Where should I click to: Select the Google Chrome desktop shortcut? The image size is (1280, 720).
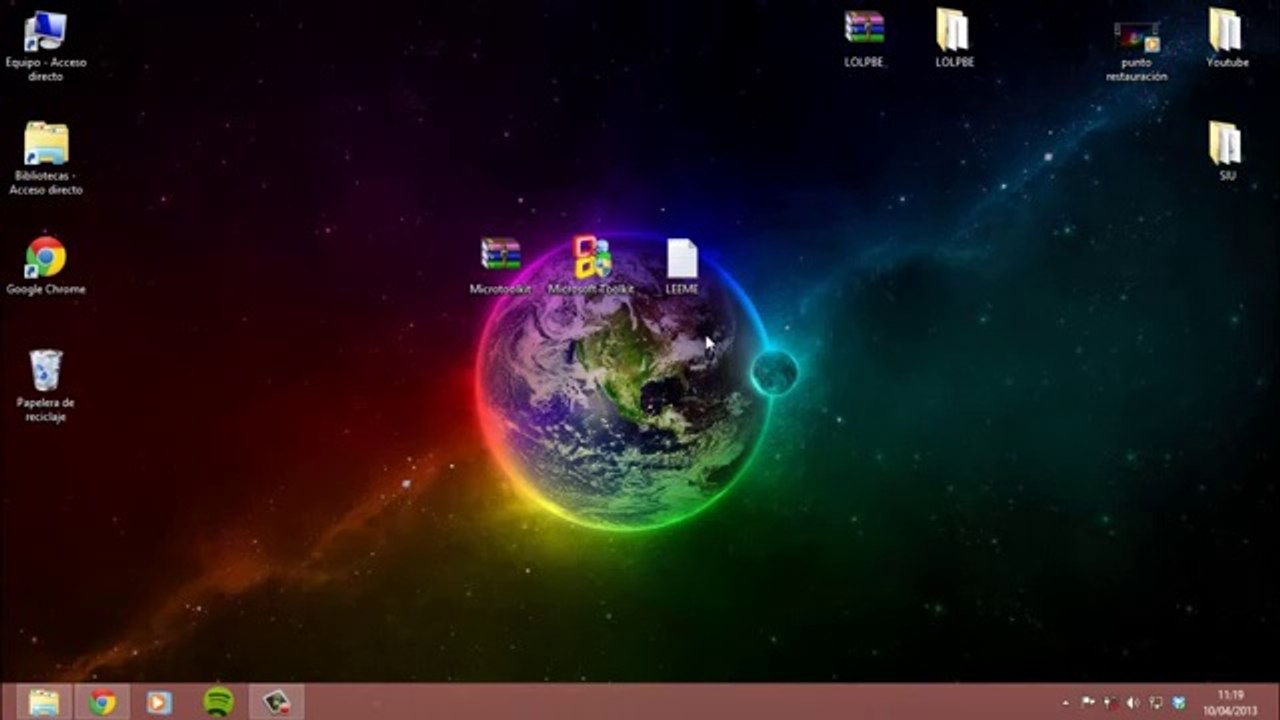[46, 266]
